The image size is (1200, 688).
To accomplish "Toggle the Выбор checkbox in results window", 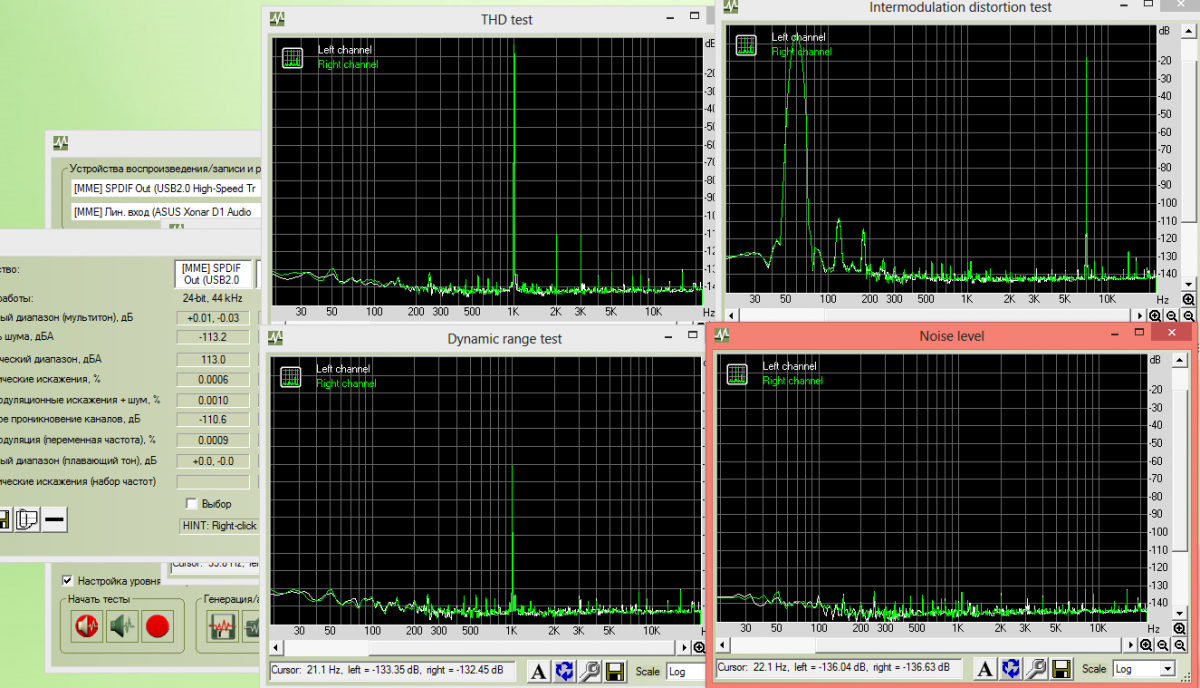I will coord(191,504).
